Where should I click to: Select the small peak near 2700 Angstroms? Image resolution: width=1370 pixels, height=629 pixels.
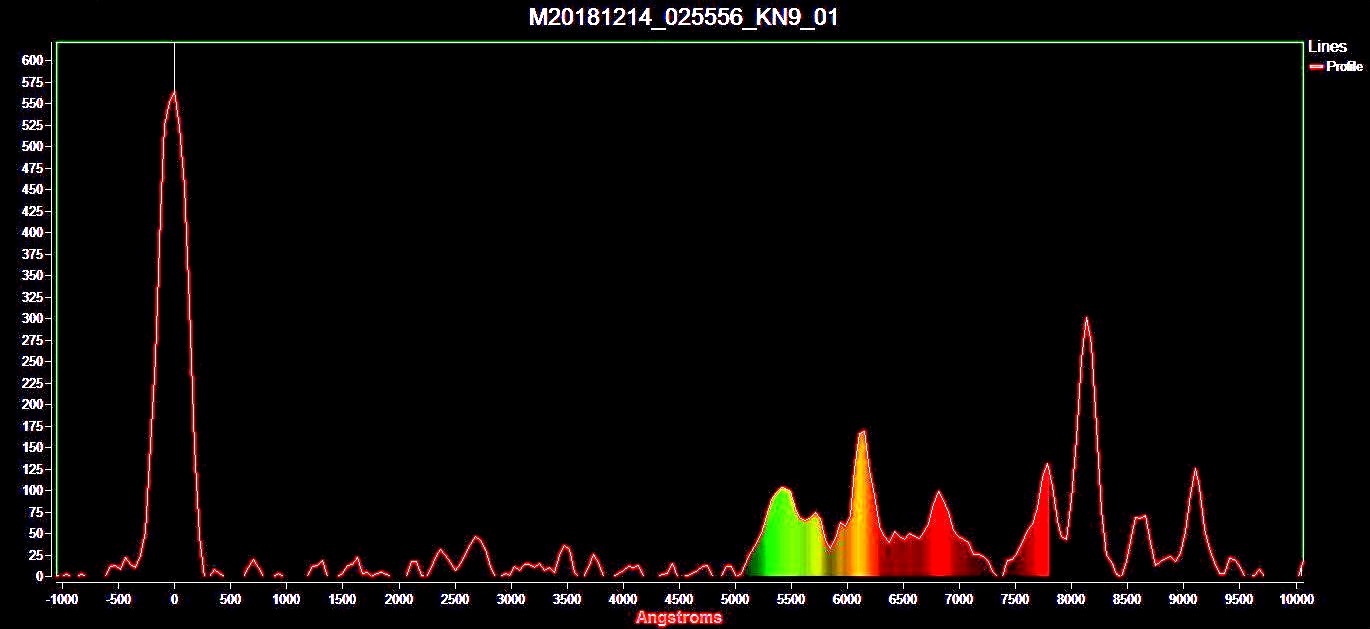(476, 537)
